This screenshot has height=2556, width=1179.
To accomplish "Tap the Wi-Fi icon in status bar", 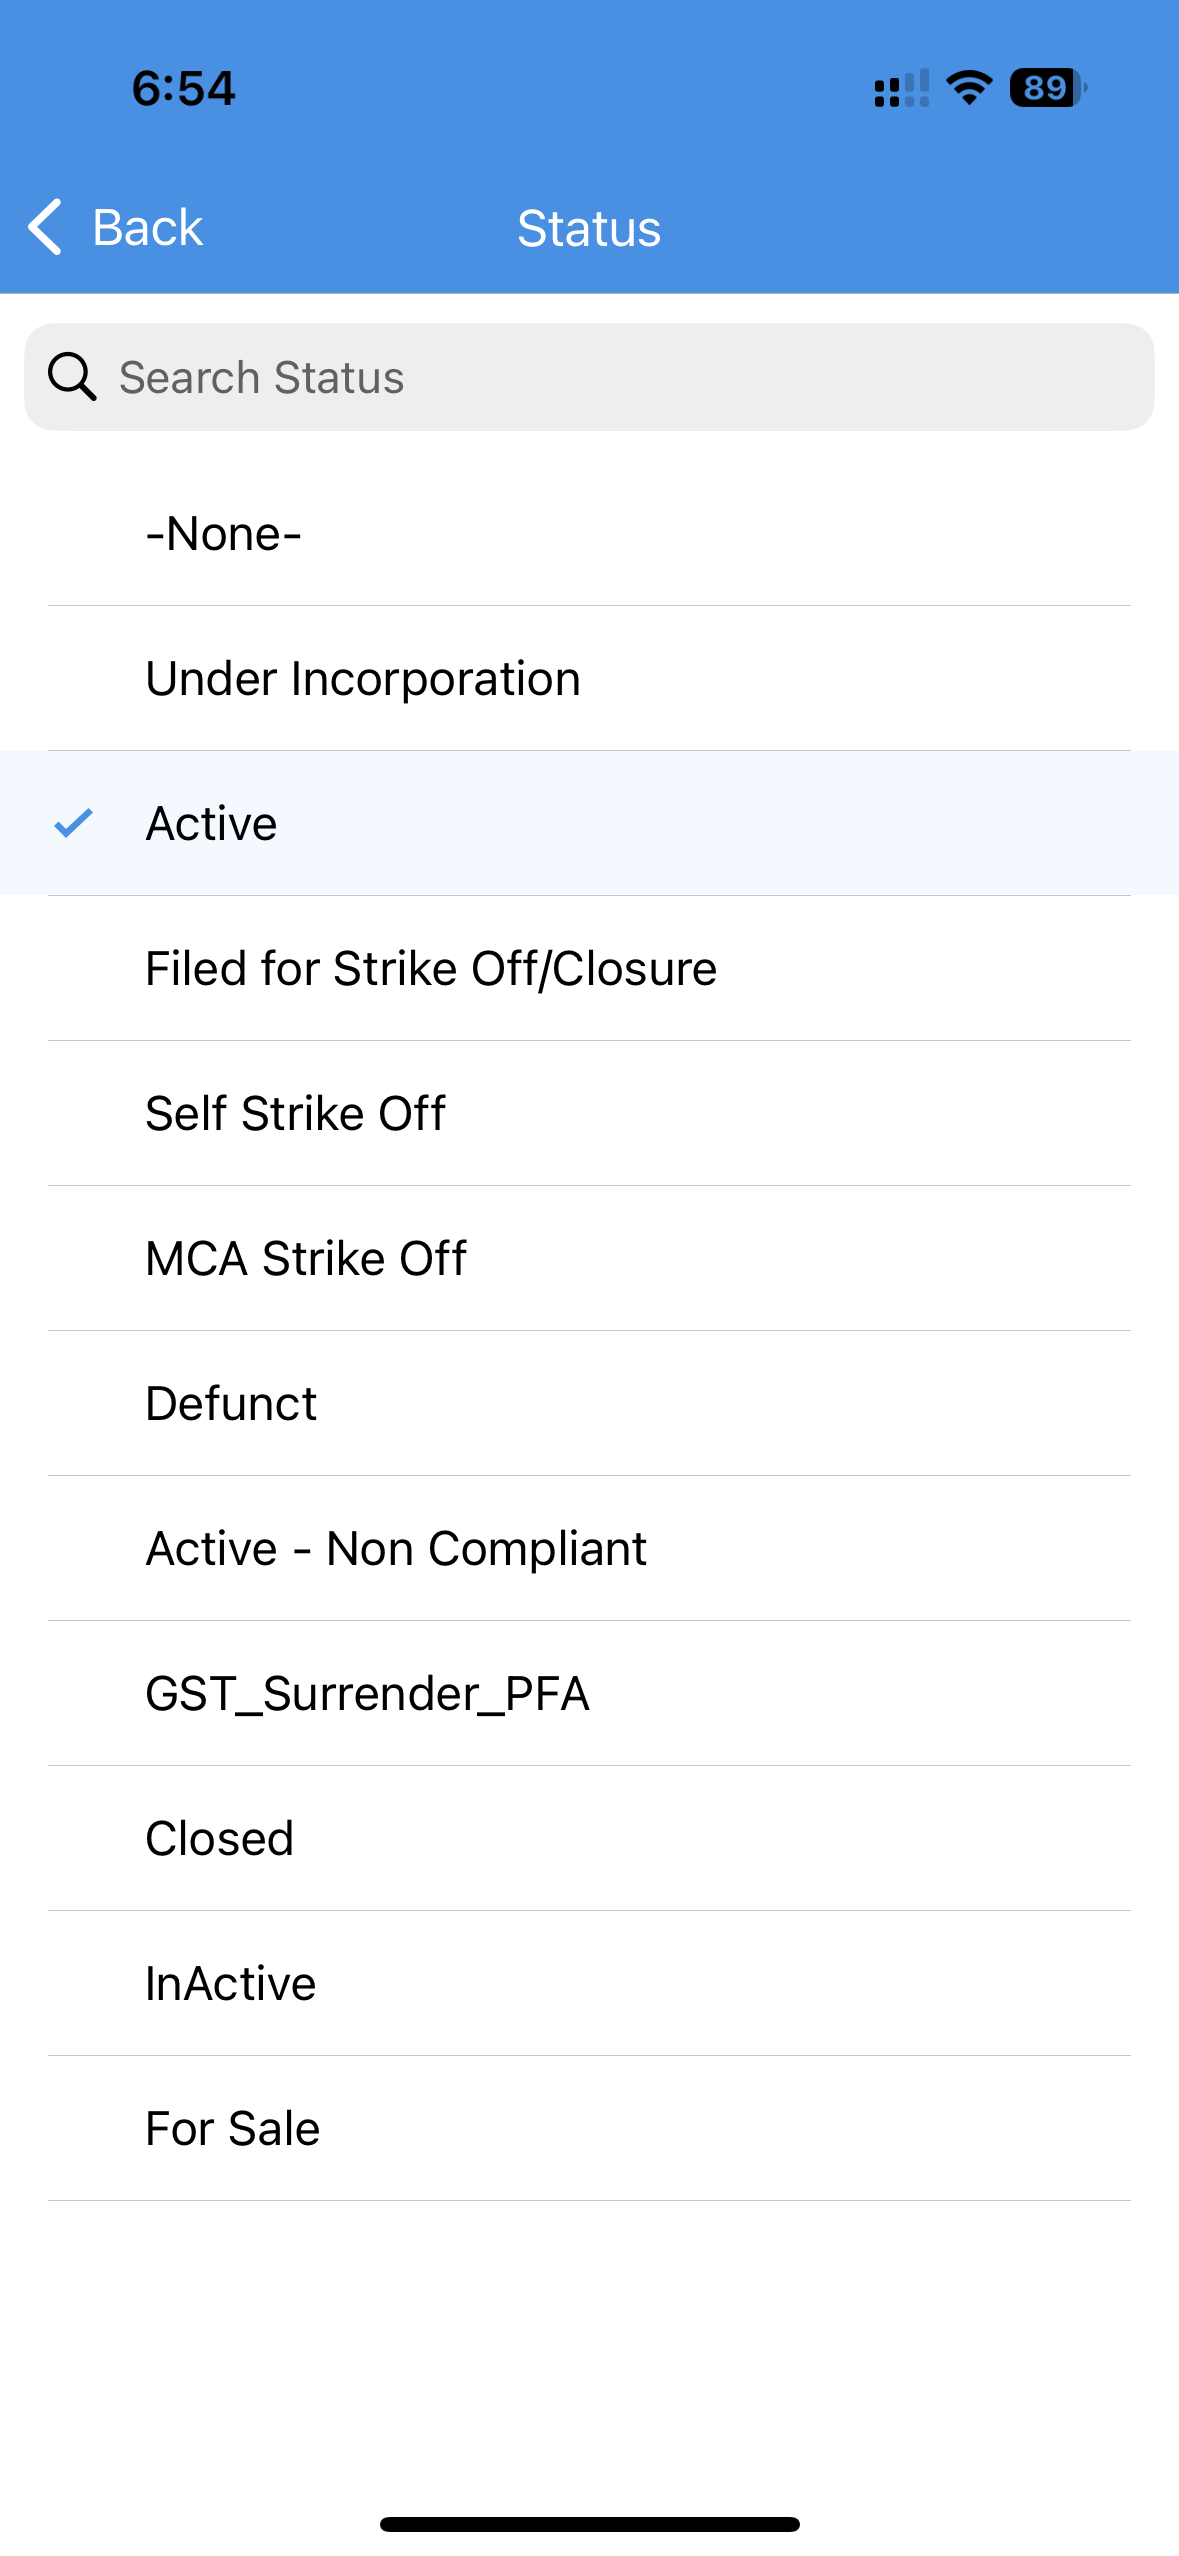I will 968,88.
